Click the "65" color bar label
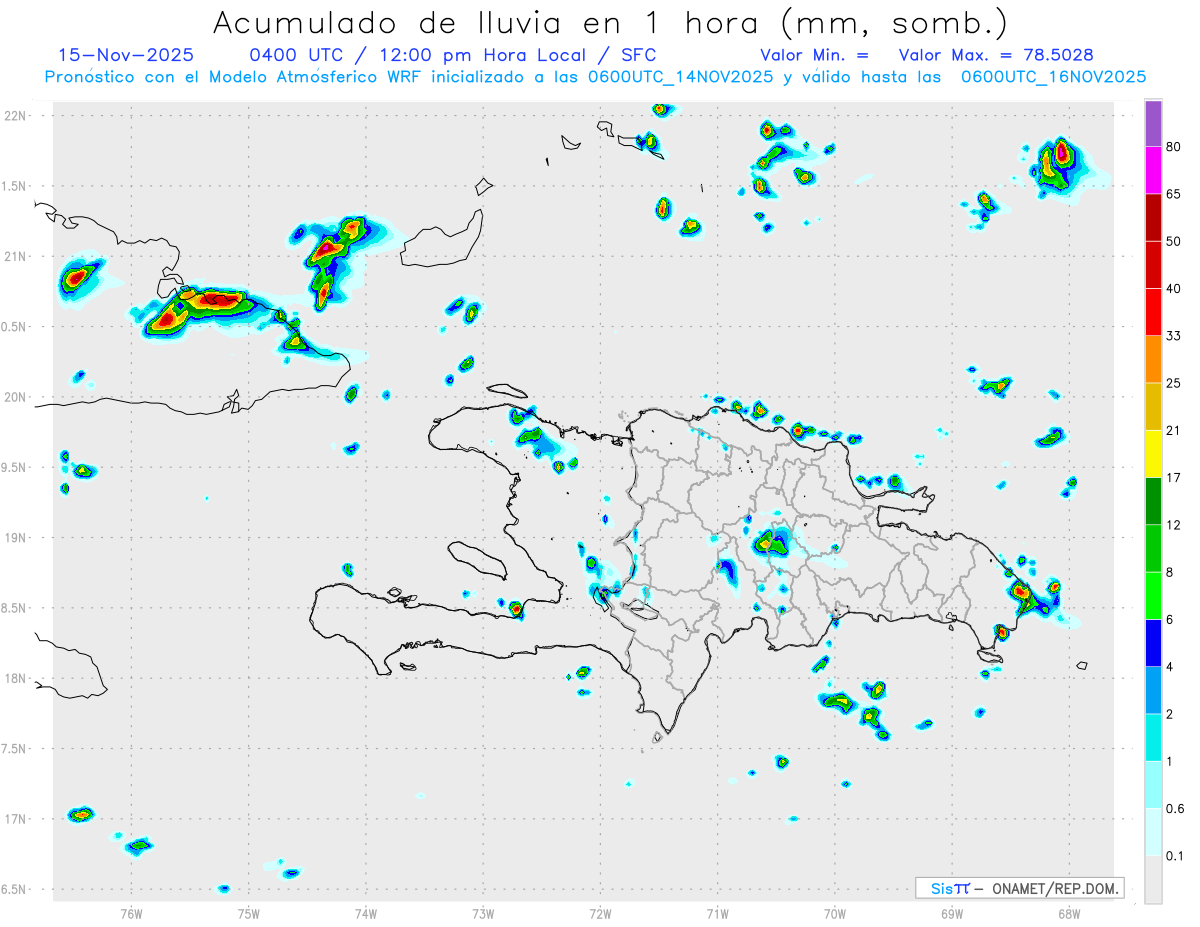Image resolution: width=1200 pixels, height=927 pixels. pyautogui.click(x=1174, y=194)
